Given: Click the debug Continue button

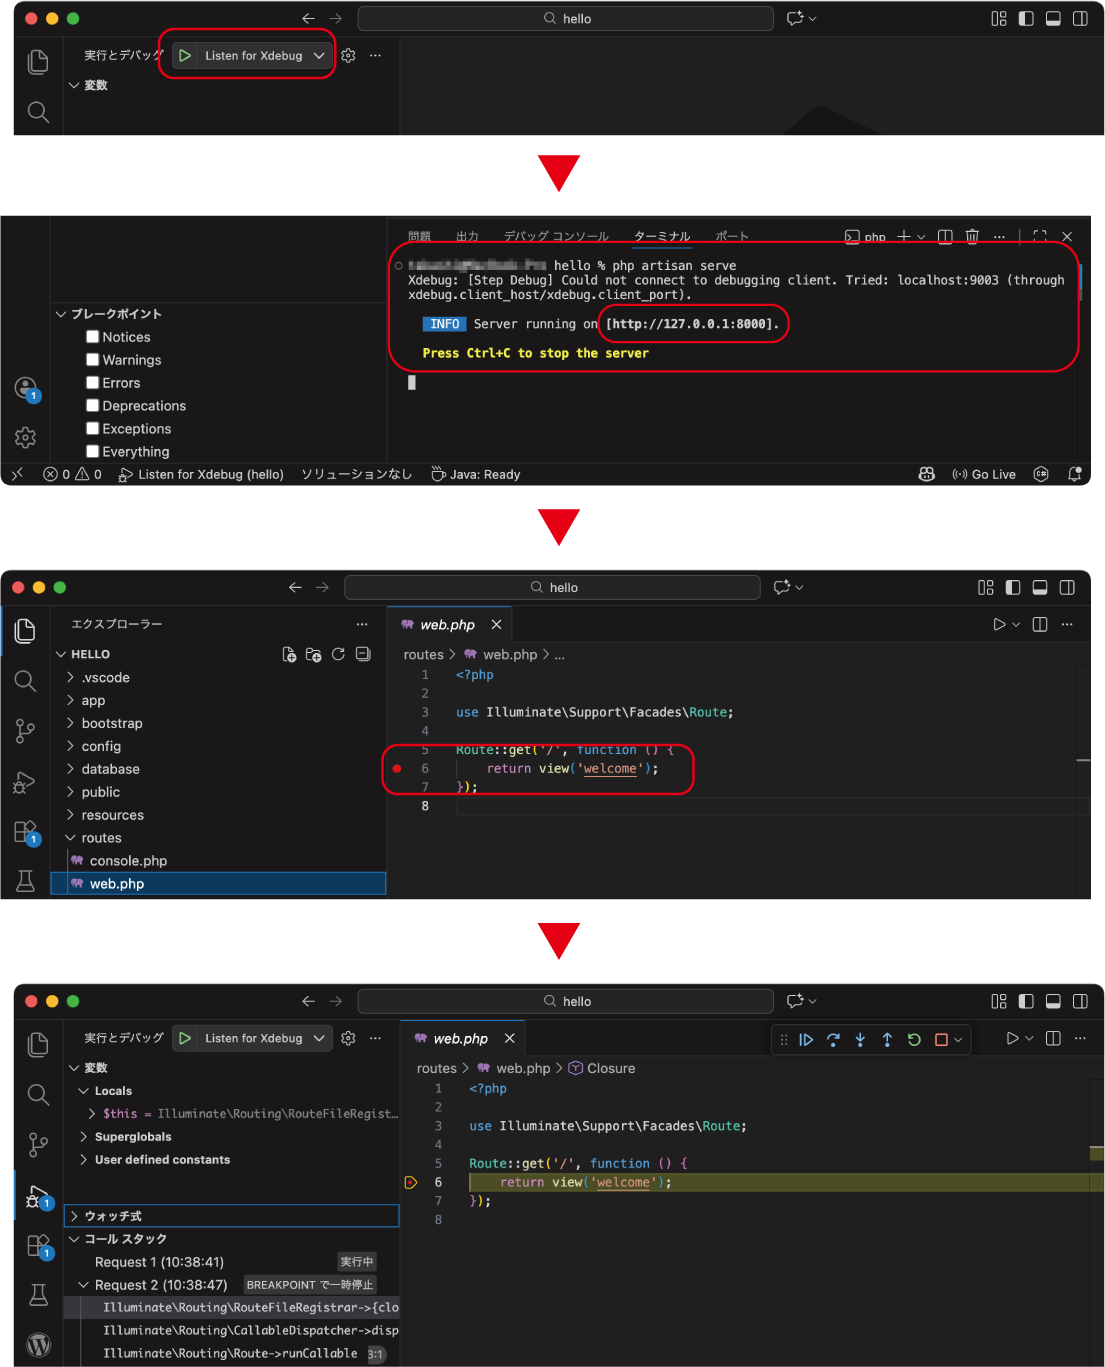Looking at the screenshot, I should click(x=806, y=1040).
